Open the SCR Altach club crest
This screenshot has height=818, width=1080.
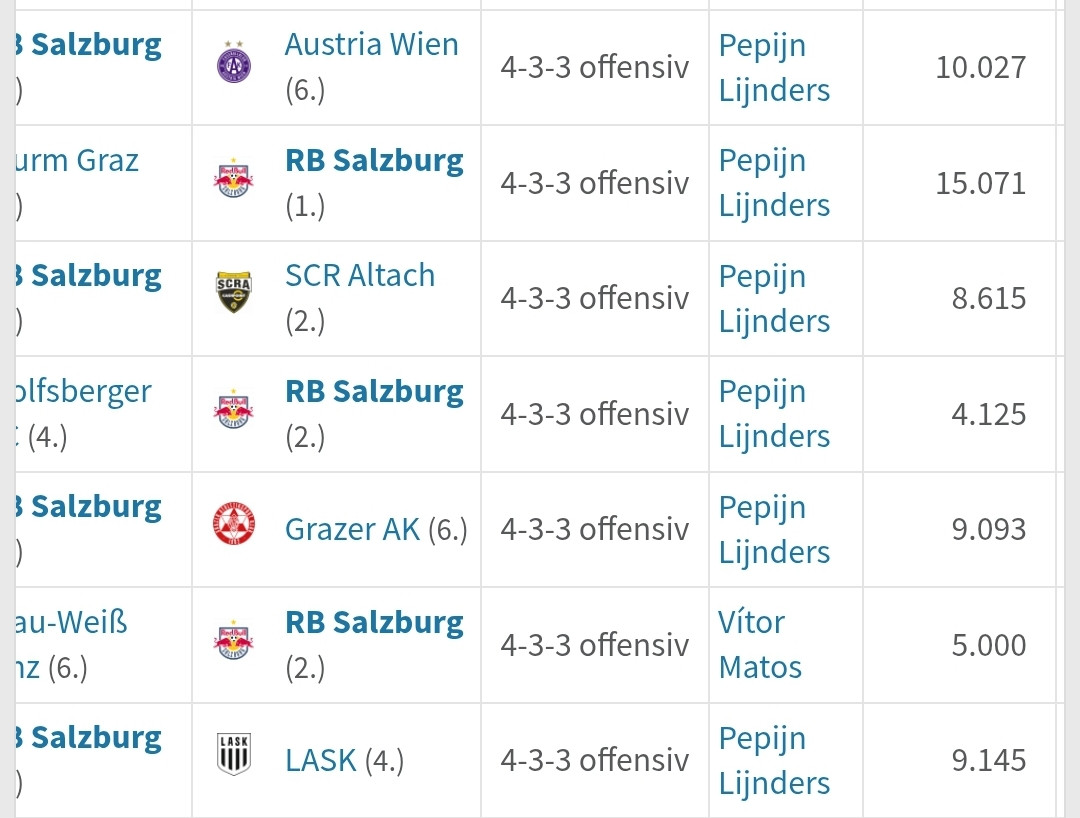pyautogui.click(x=234, y=298)
